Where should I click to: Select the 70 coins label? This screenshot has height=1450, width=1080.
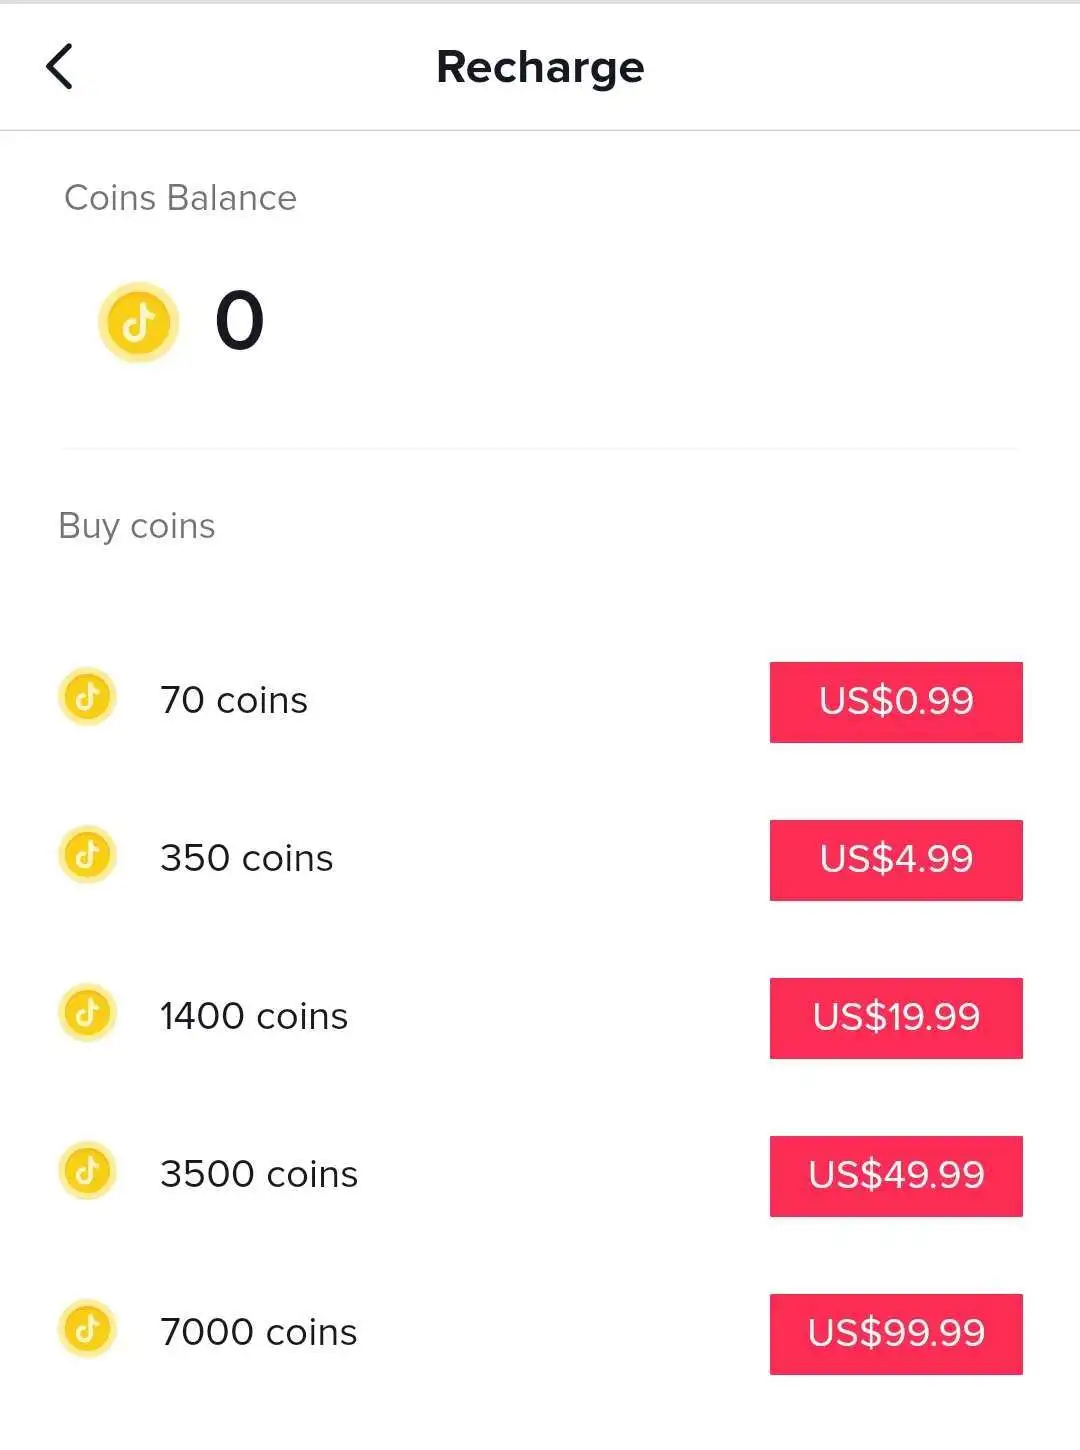click(x=234, y=700)
